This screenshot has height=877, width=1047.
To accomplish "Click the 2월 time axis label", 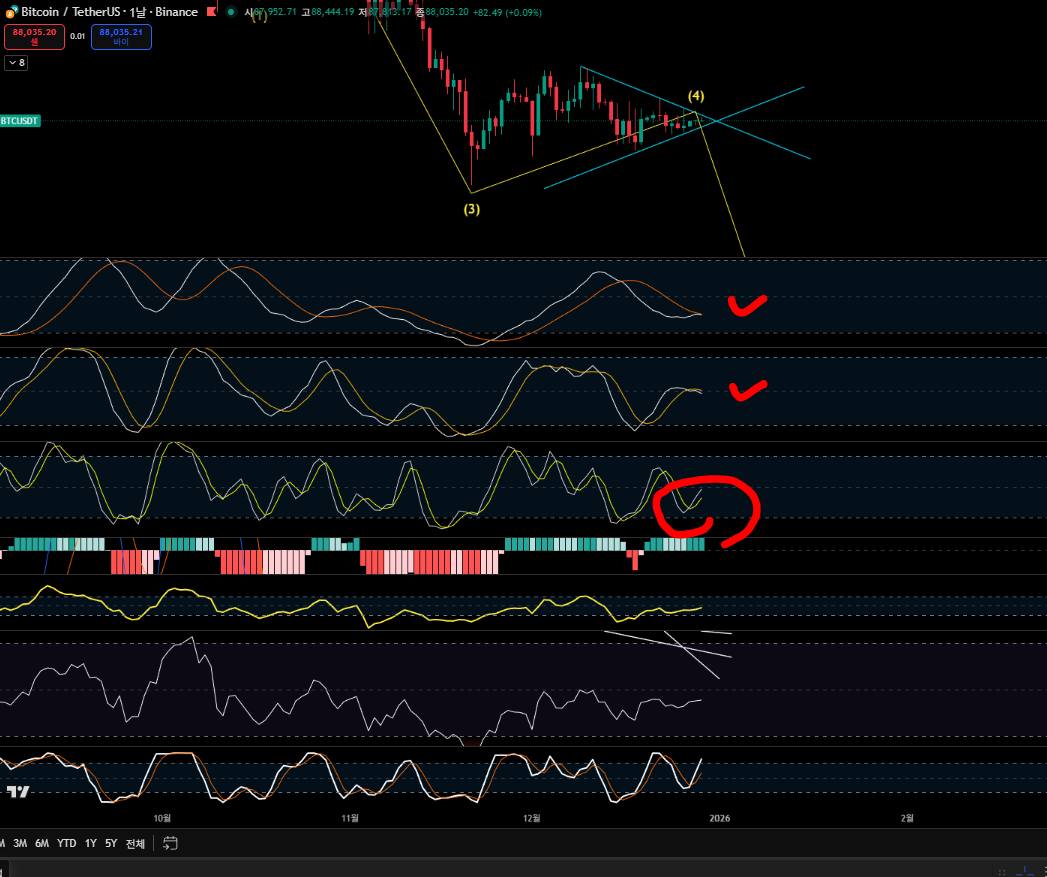I will (907, 818).
